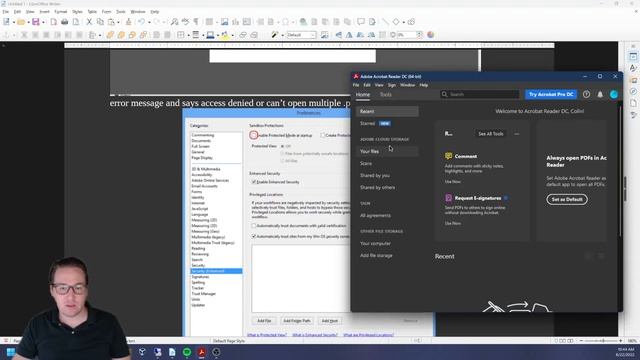640x360 pixels.
Task: Click the Open folder icon in Writer
Action: [x=21, y=22]
